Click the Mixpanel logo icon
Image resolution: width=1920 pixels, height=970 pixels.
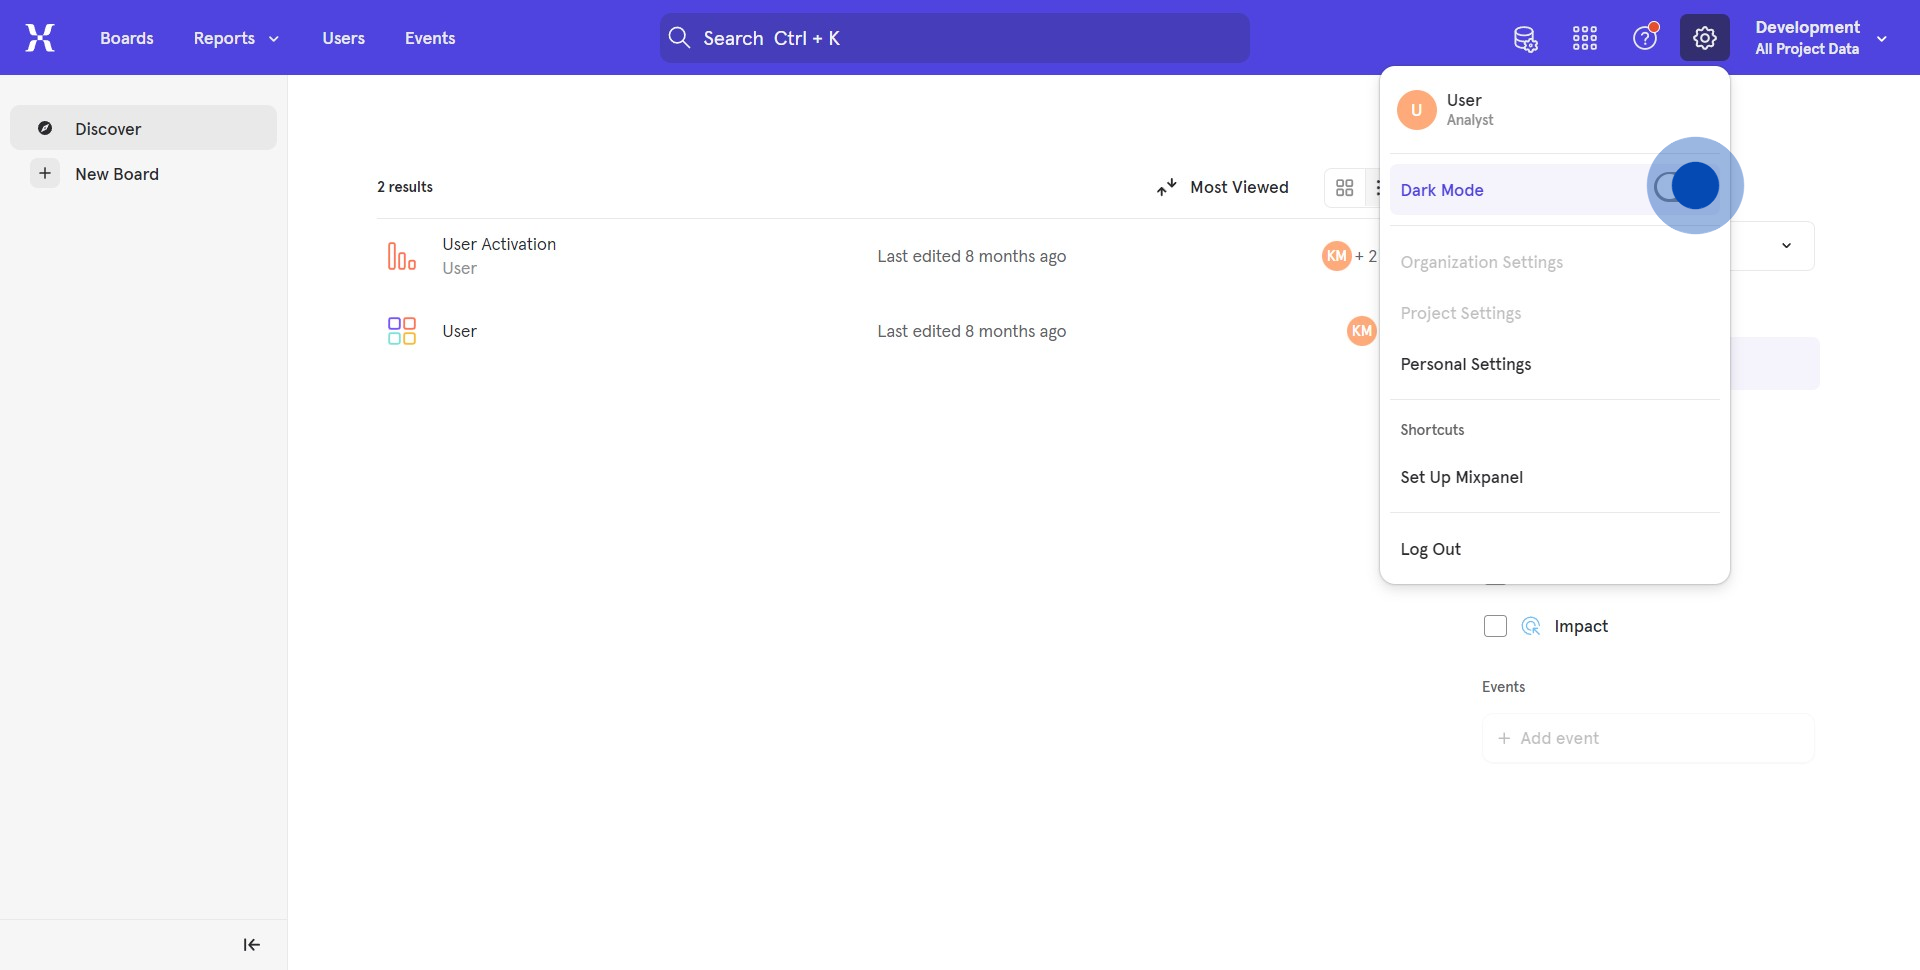pyautogui.click(x=40, y=38)
